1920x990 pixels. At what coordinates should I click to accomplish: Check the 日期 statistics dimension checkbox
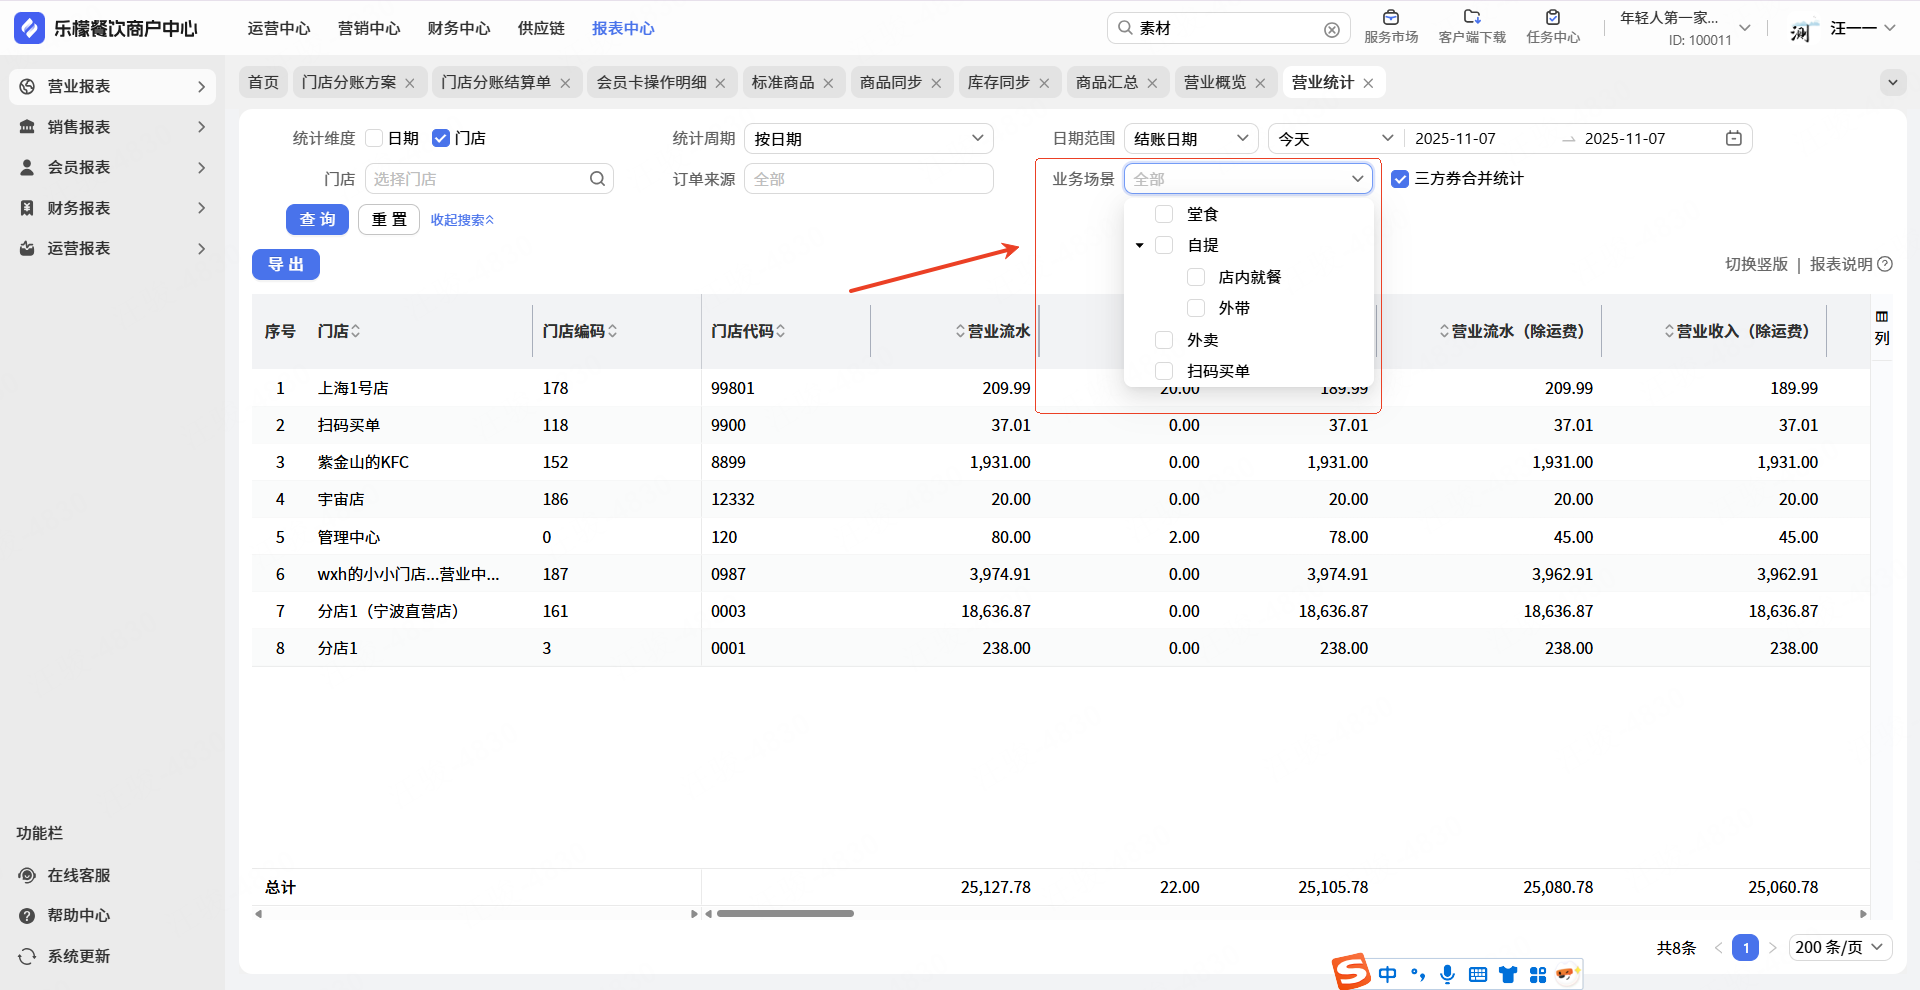point(375,138)
